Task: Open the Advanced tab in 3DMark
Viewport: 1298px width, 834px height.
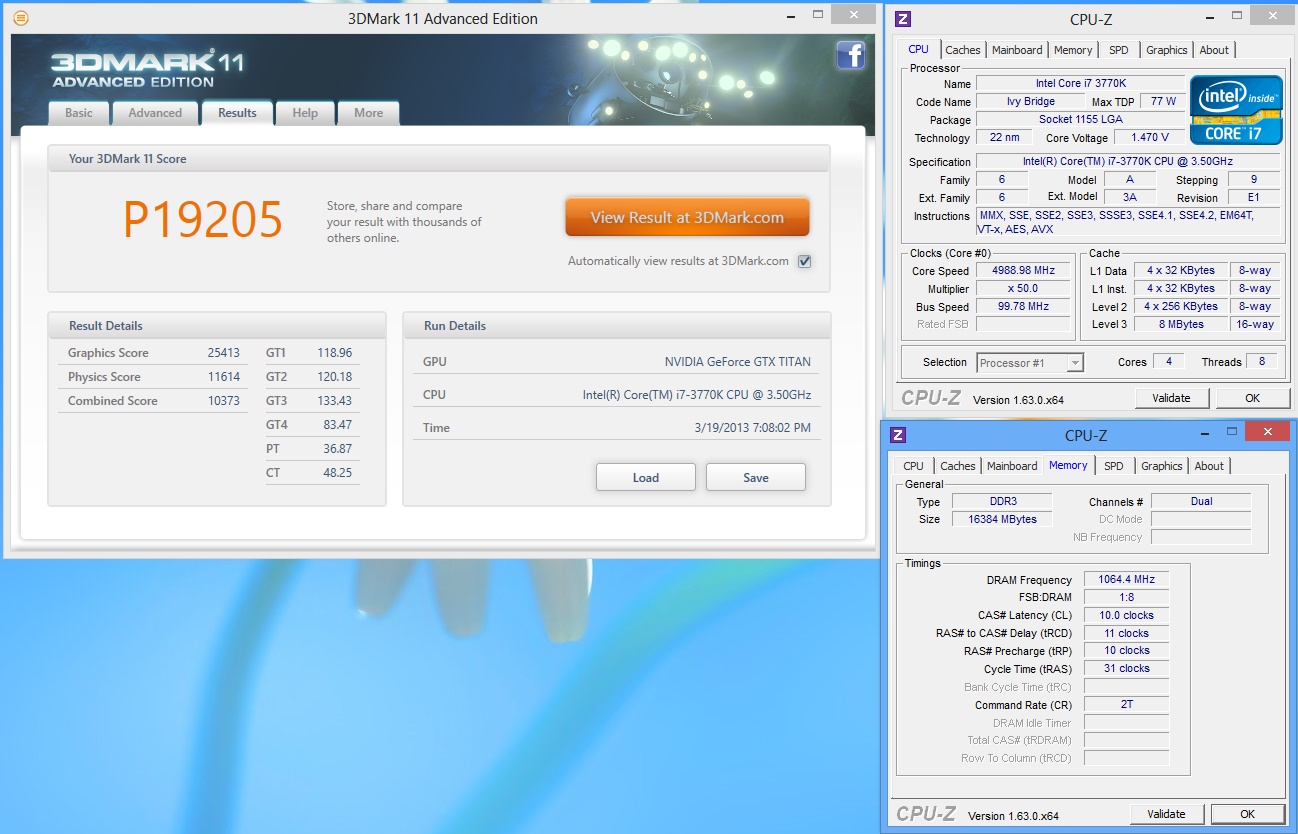Action: [155, 113]
